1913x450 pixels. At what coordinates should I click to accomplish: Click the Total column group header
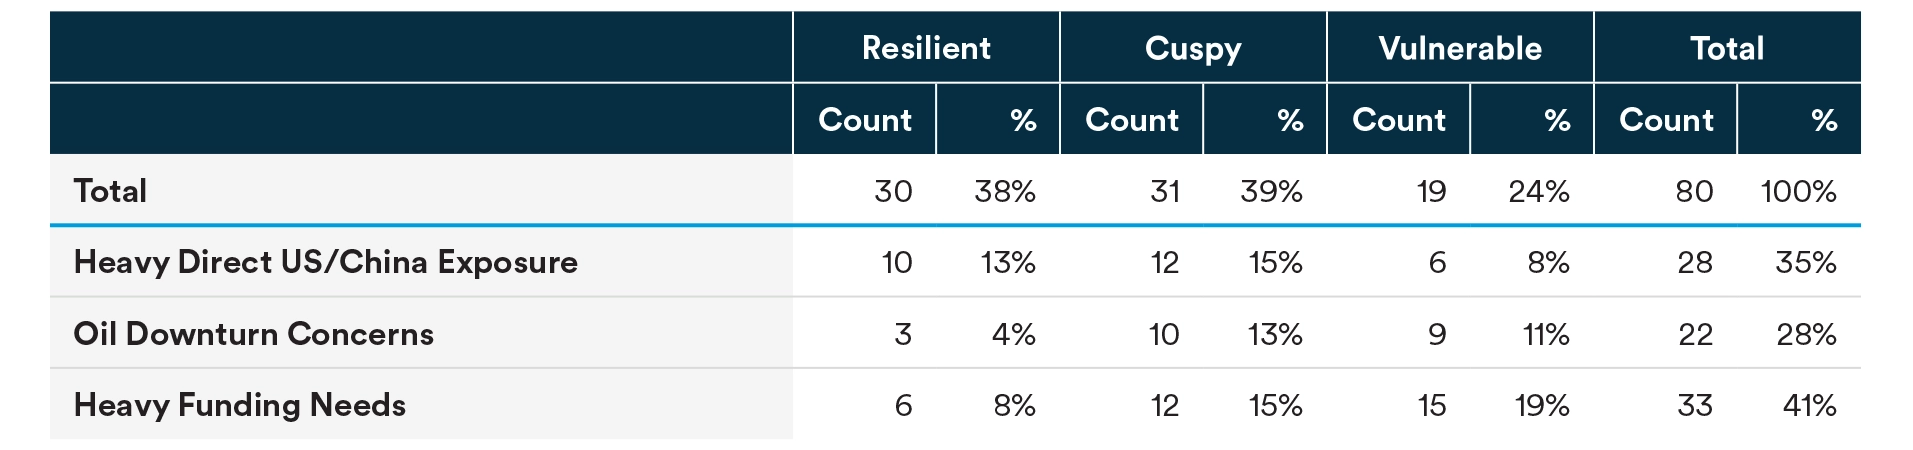(1727, 48)
